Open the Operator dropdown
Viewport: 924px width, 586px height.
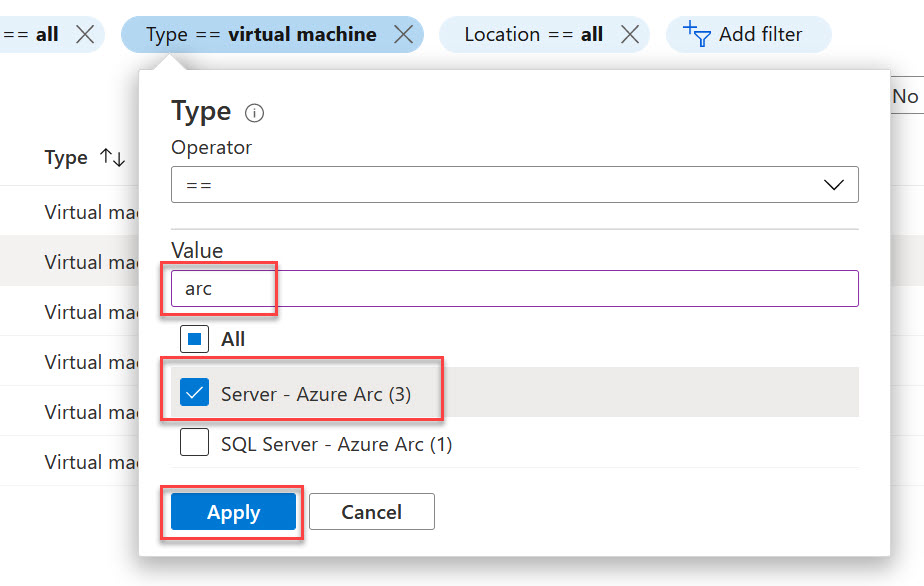tap(515, 184)
